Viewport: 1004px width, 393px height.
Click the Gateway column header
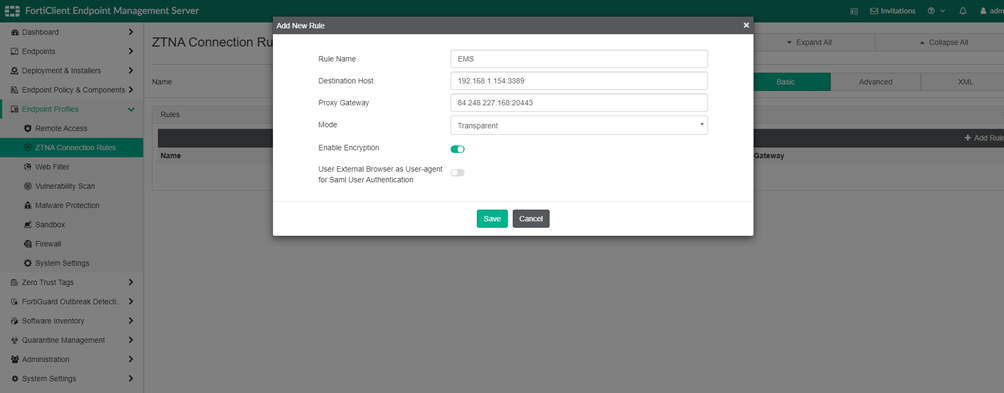pyautogui.click(x=769, y=156)
